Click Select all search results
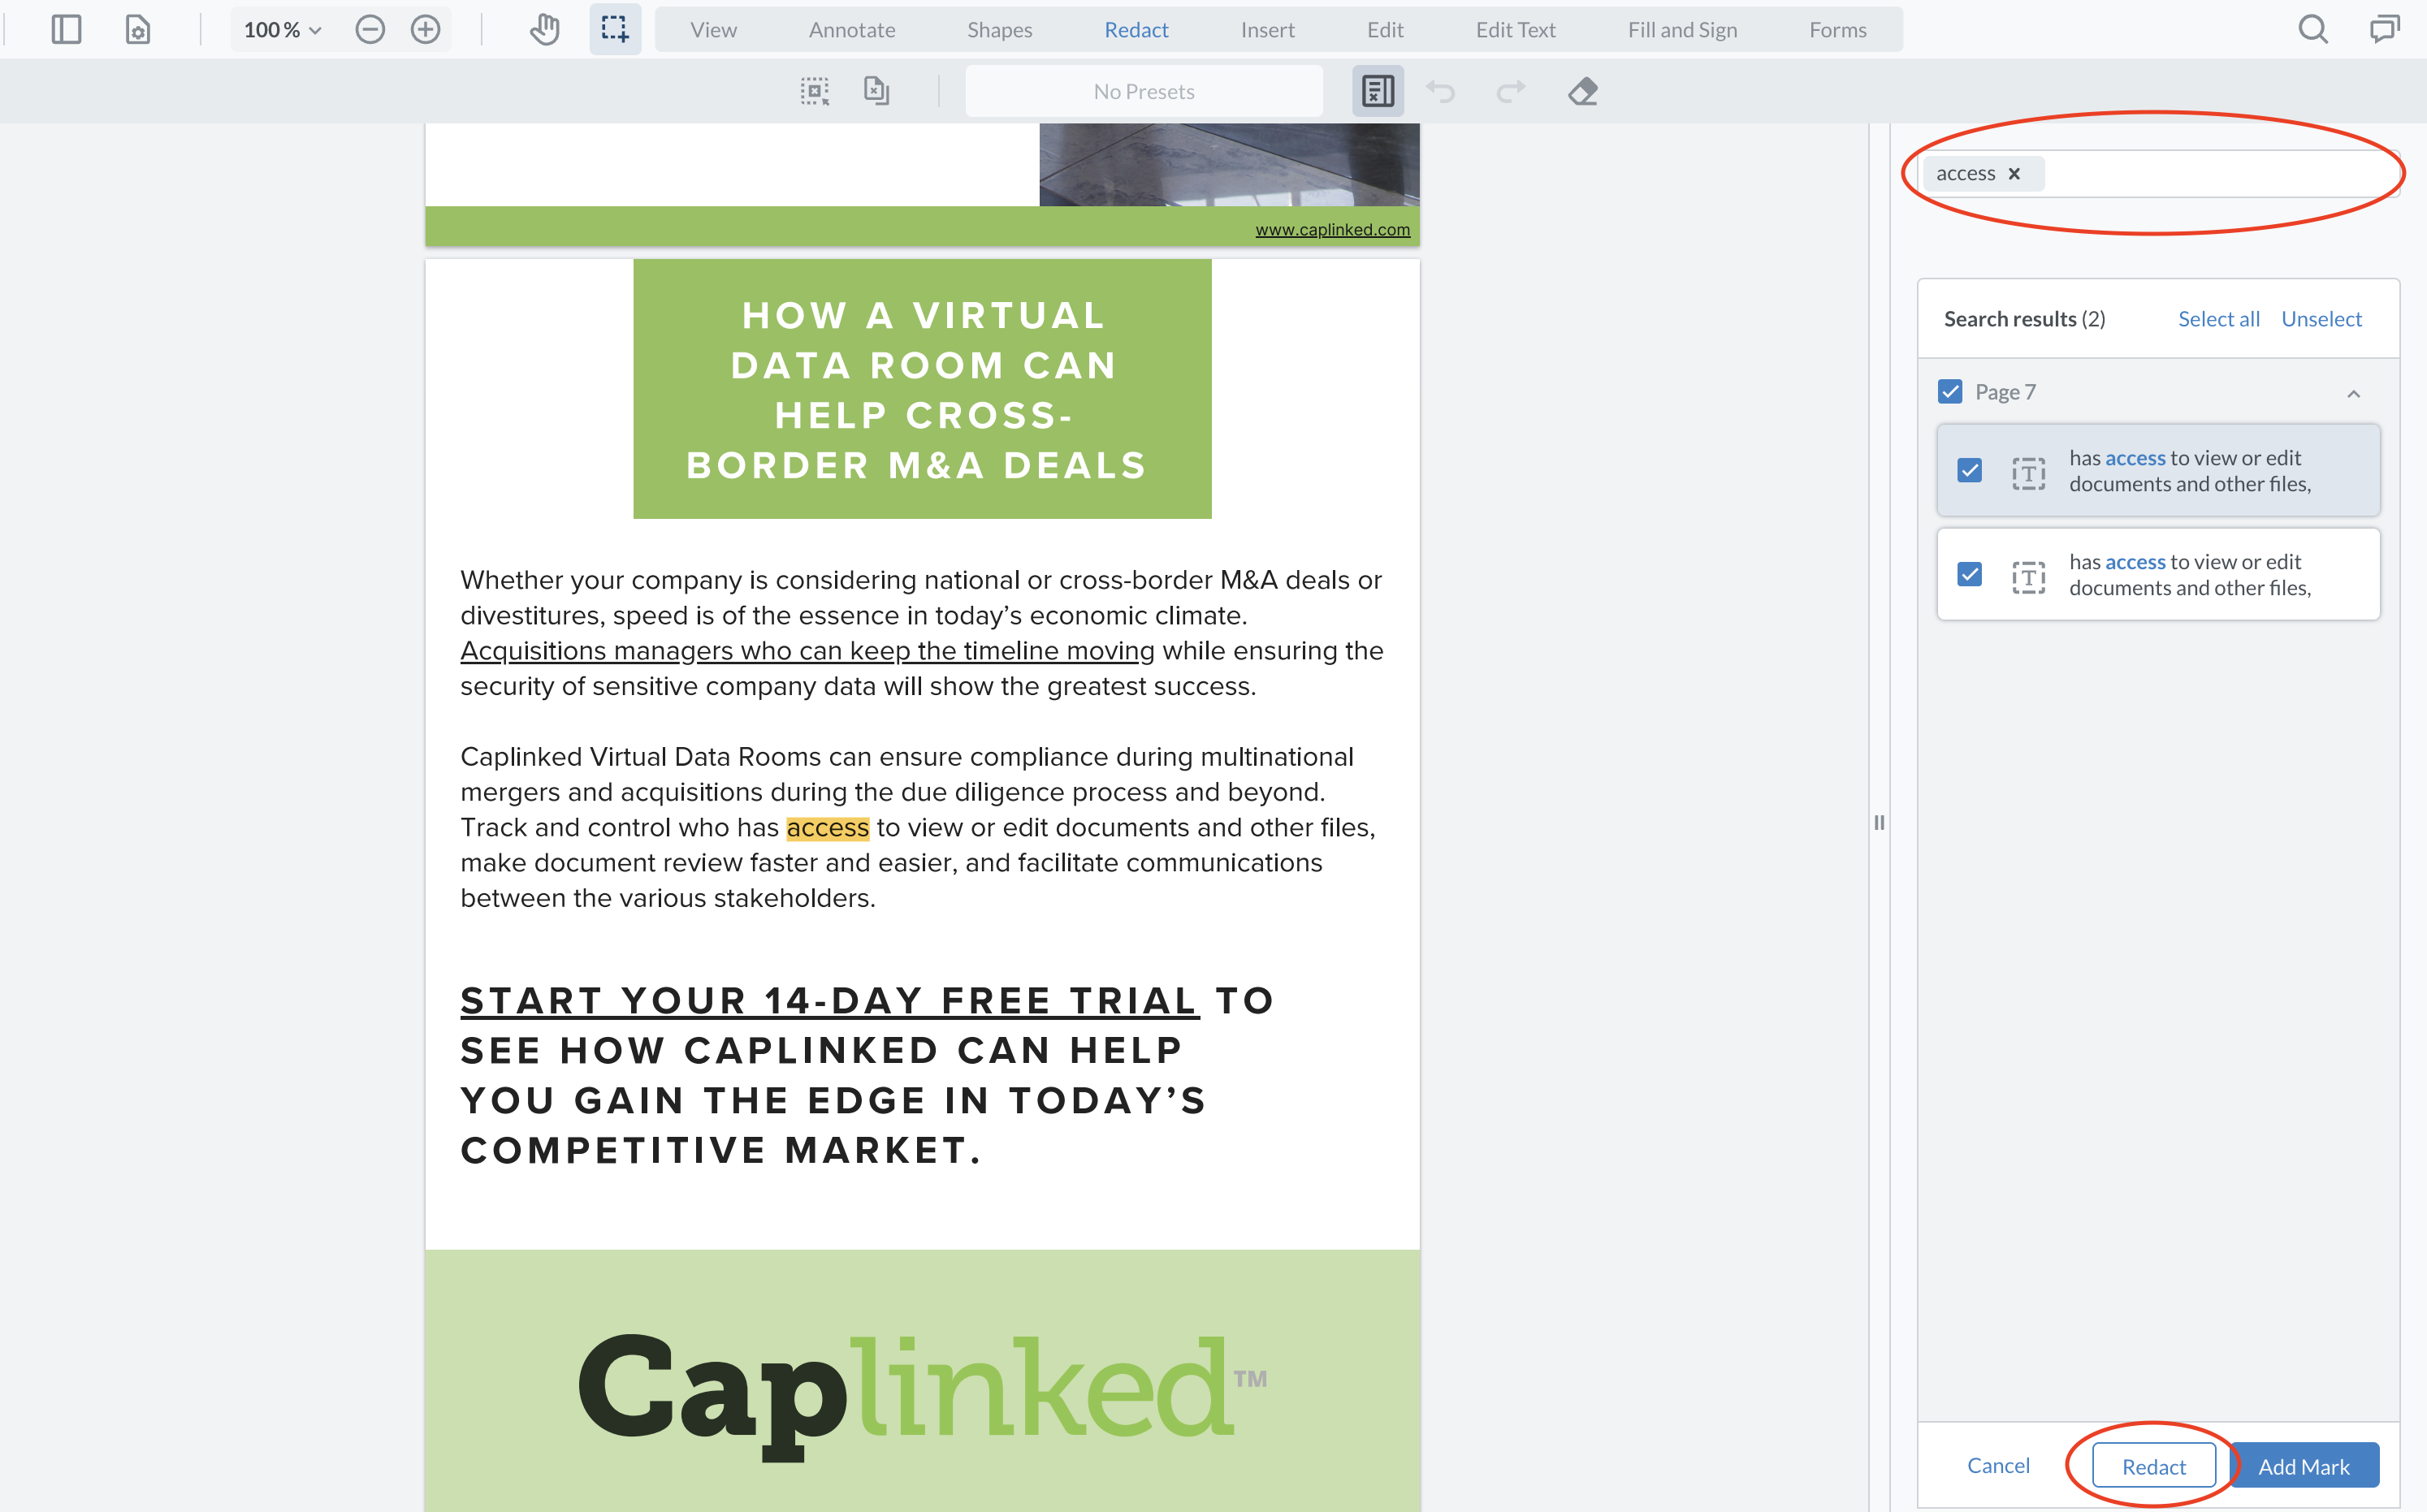Viewport: 2427px width, 1512px height. (x=2219, y=319)
